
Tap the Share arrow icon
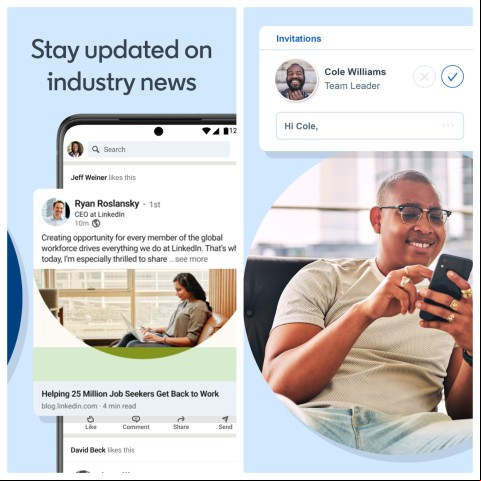181,419
